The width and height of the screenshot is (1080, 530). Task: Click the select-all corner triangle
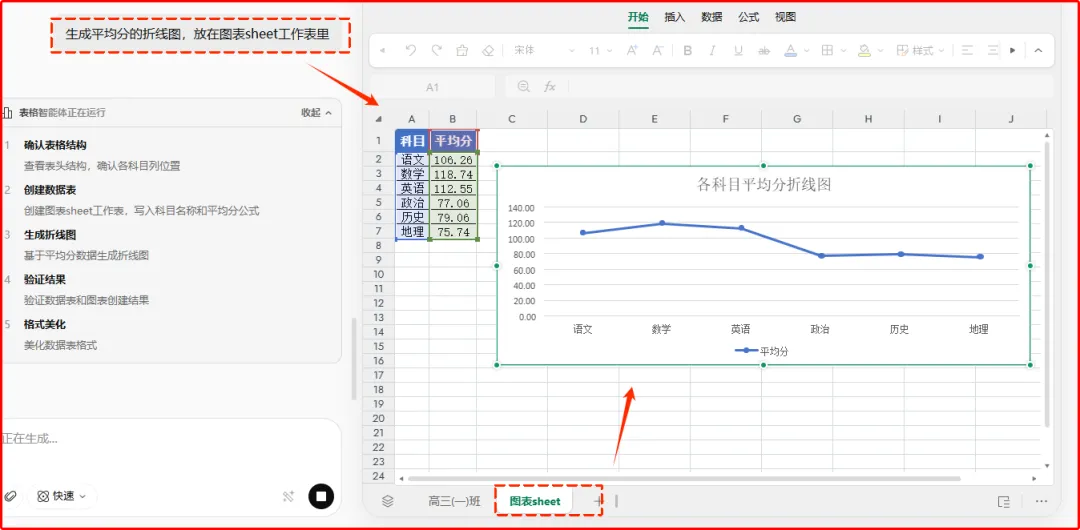[x=378, y=119]
